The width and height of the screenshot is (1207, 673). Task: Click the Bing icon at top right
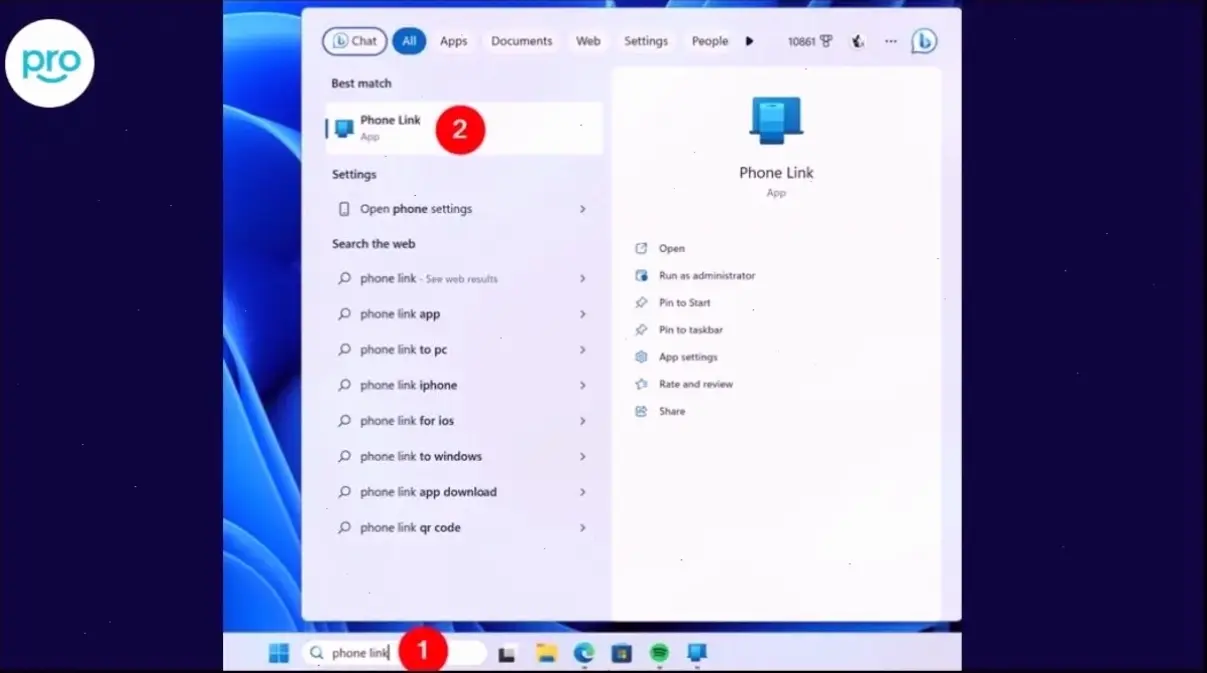click(924, 41)
